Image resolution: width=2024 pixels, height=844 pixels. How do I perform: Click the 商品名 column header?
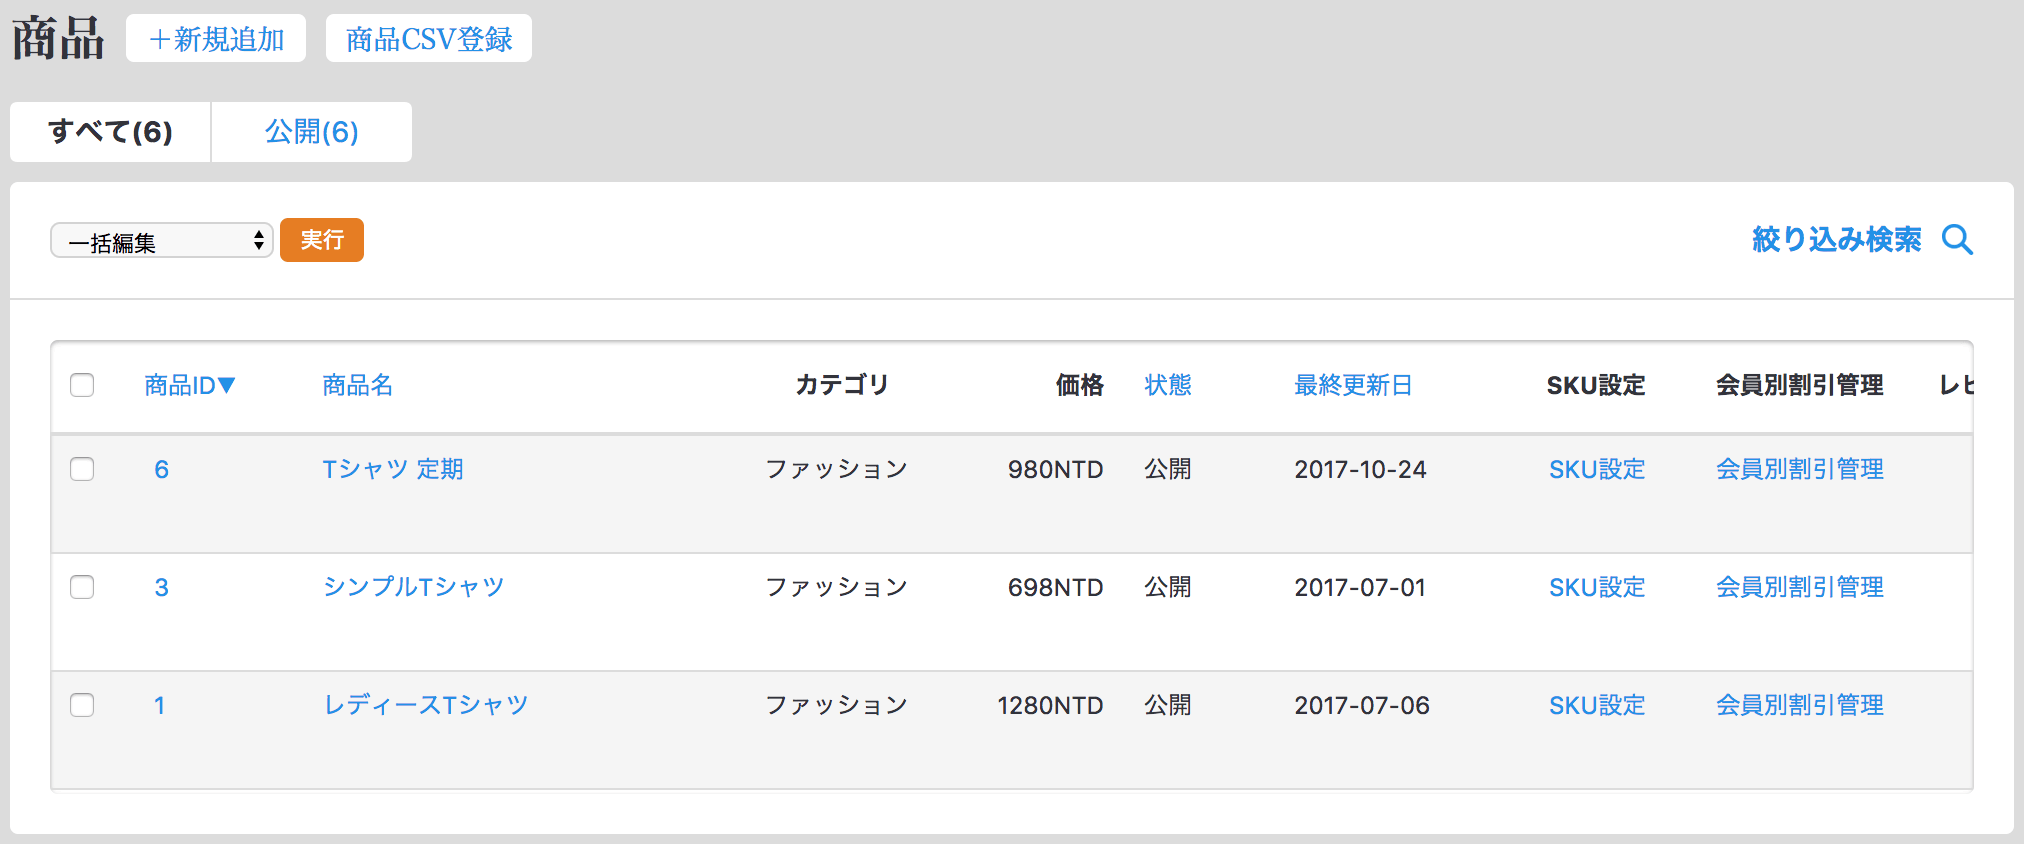[357, 385]
